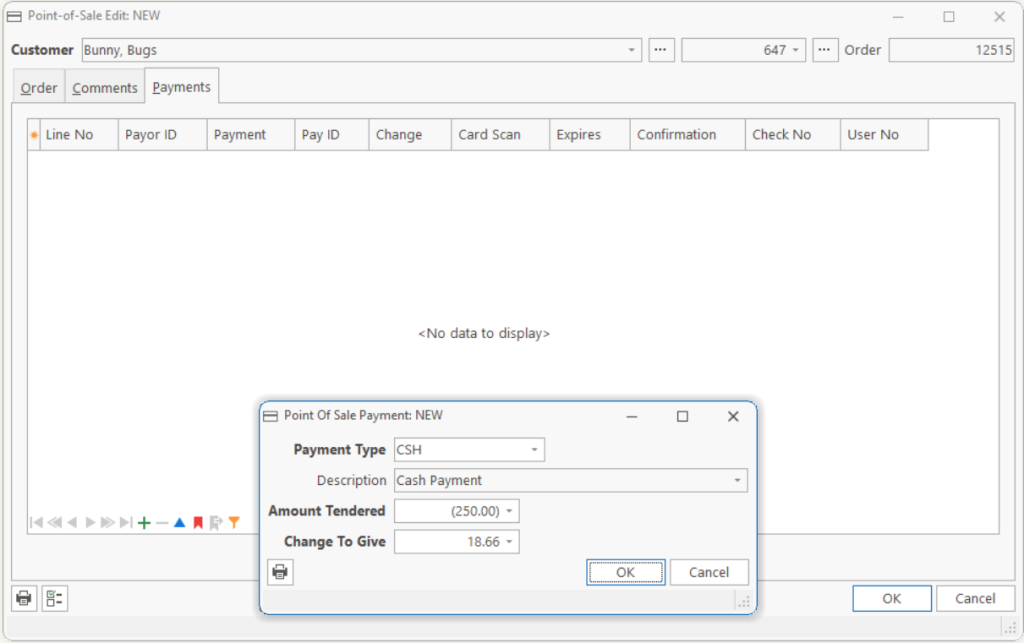The height and width of the screenshot is (643, 1024).
Task: Click the Order number input field
Action: [951, 50]
